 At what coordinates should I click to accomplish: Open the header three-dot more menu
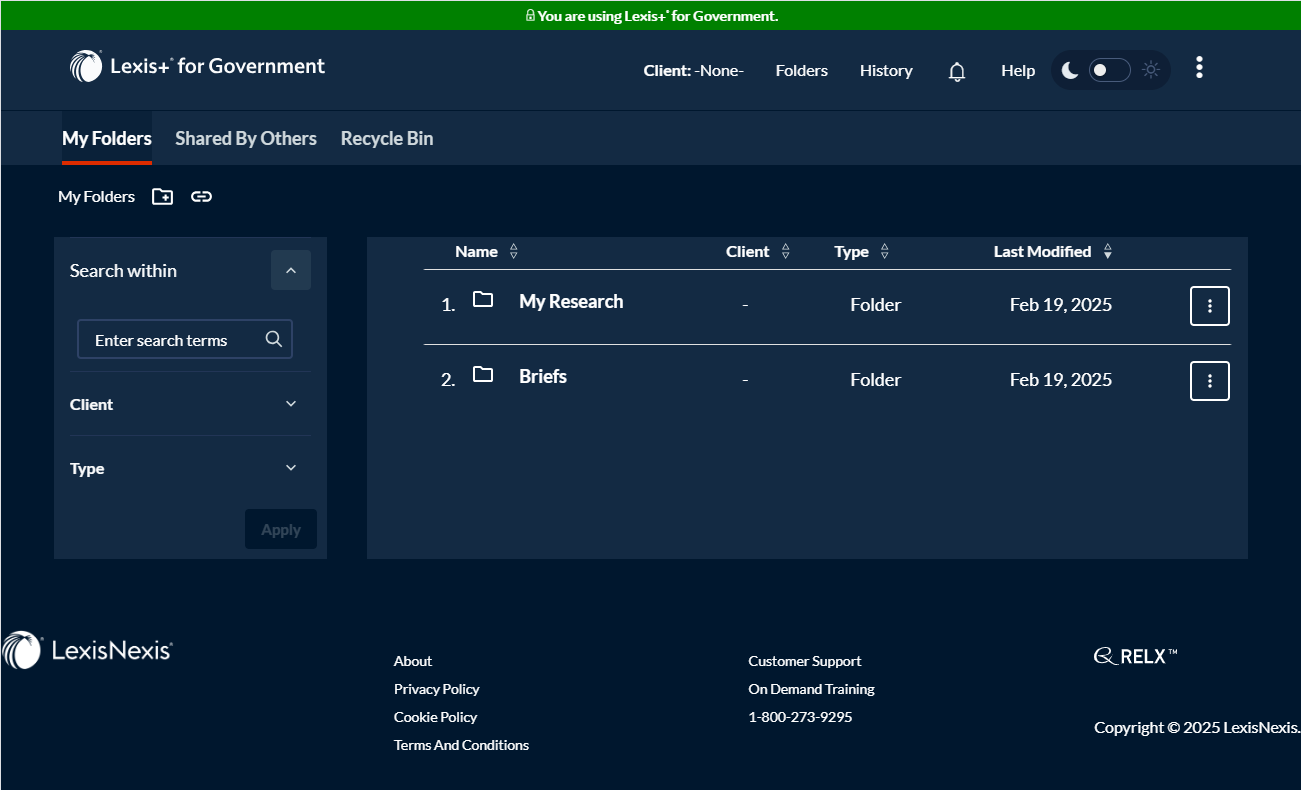pyautogui.click(x=1199, y=68)
